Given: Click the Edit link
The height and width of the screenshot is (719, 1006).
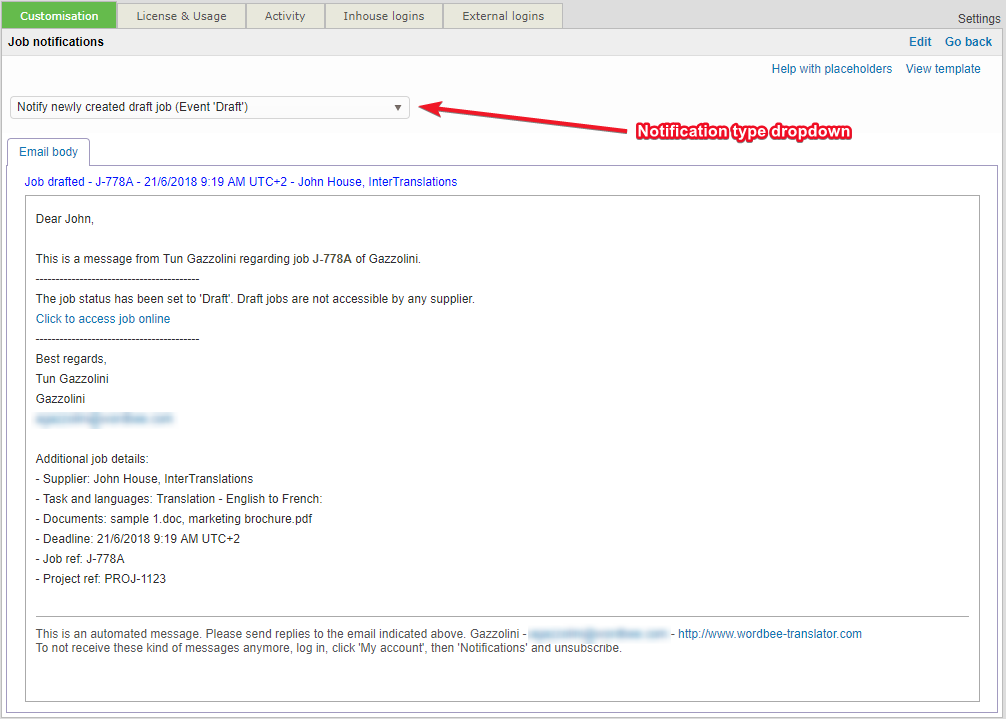Looking at the screenshot, I should pos(920,41).
